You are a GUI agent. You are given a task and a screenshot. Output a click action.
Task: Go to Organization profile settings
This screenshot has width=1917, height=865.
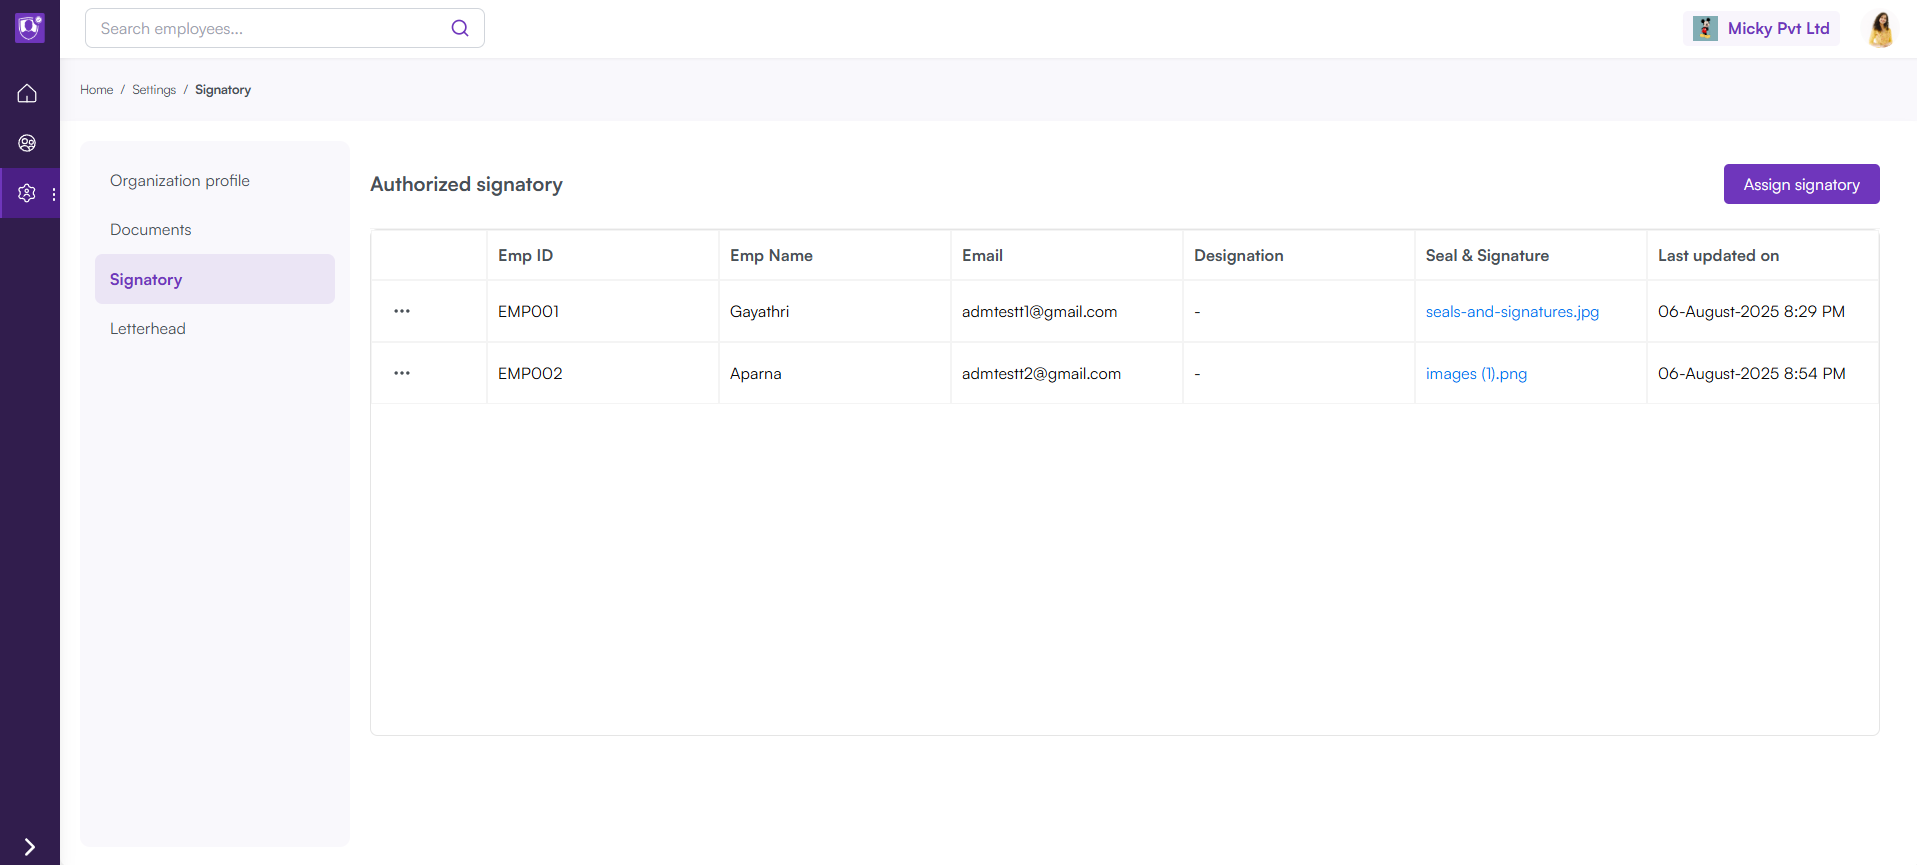180,181
